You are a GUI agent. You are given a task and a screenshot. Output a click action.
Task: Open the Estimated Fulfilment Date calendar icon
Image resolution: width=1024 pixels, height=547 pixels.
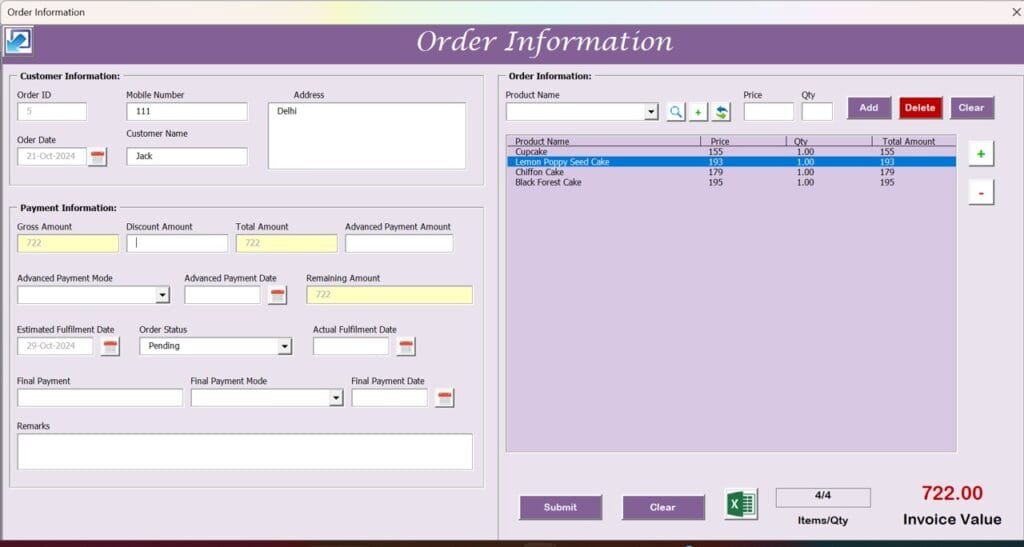110,346
